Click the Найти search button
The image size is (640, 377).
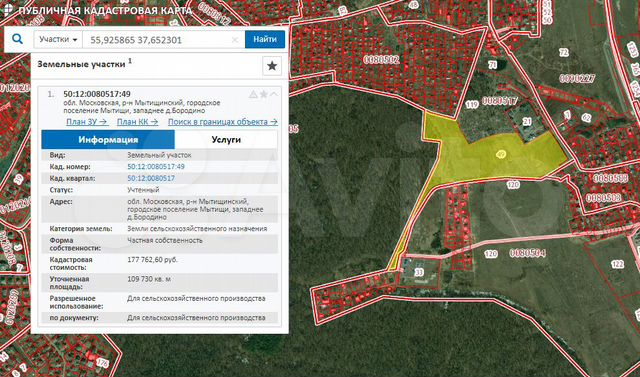point(265,40)
